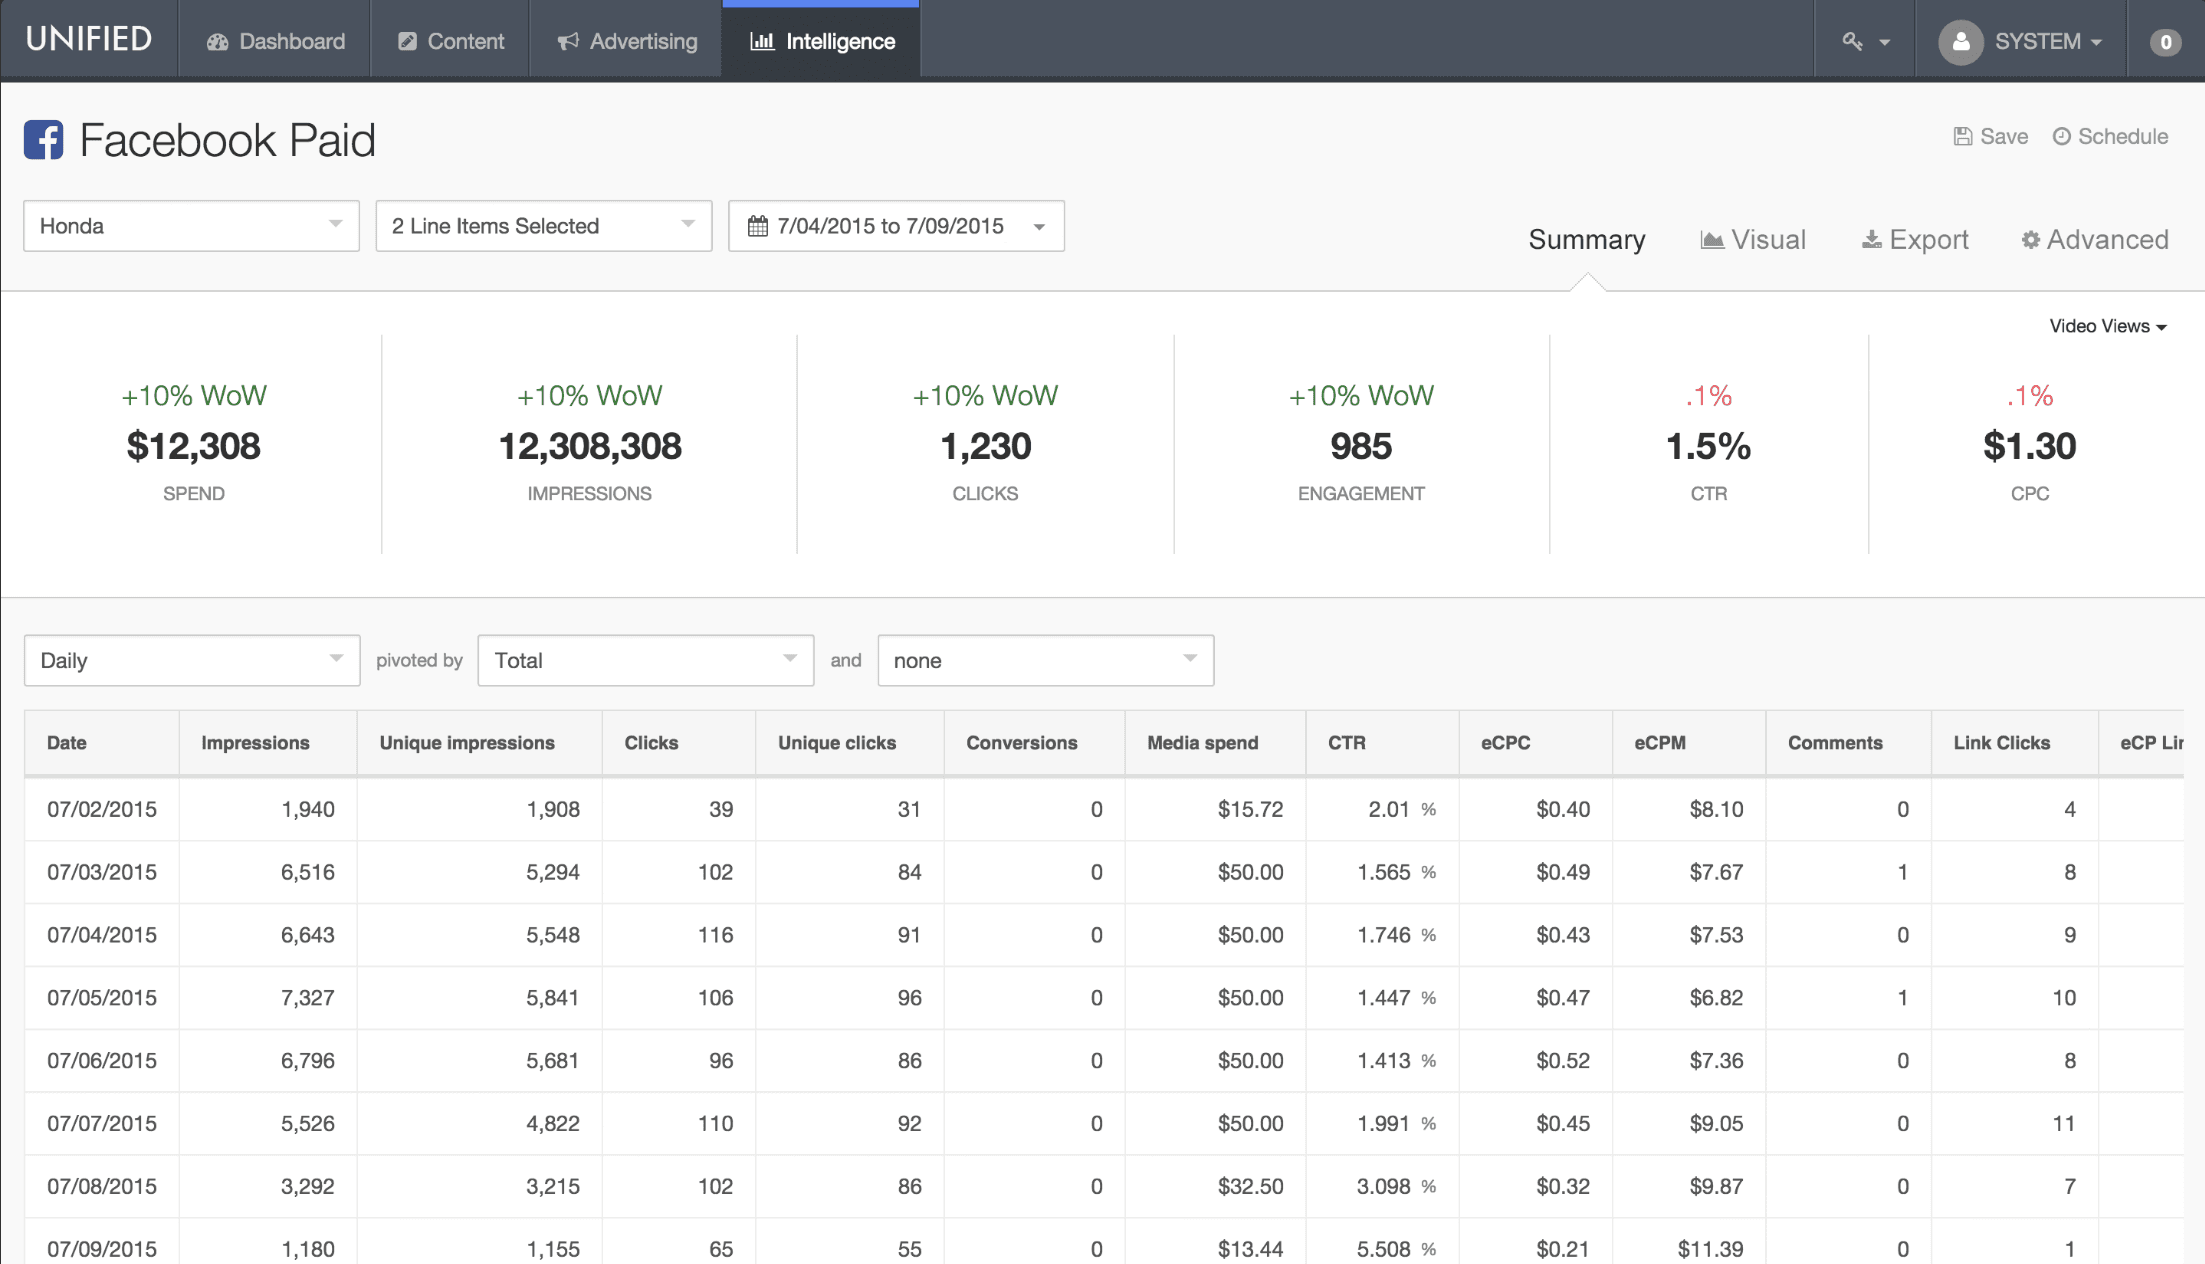The image size is (2205, 1264).
Task: Click the Facebook logo icon
Action: pyautogui.click(x=43, y=140)
